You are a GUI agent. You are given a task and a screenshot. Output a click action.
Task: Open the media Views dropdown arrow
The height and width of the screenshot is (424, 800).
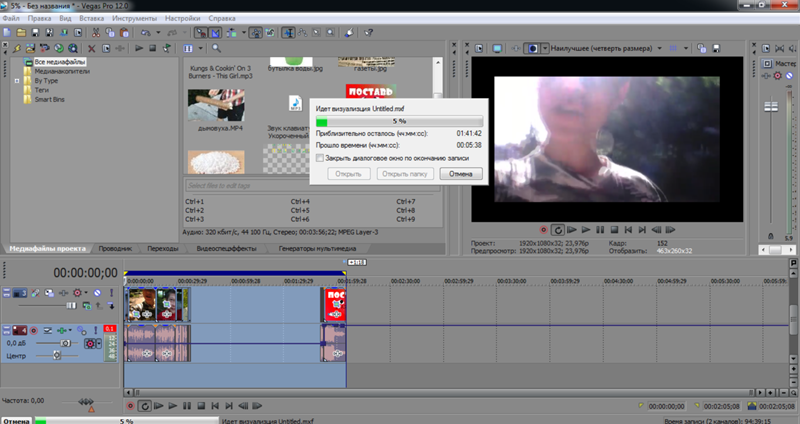(200, 48)
